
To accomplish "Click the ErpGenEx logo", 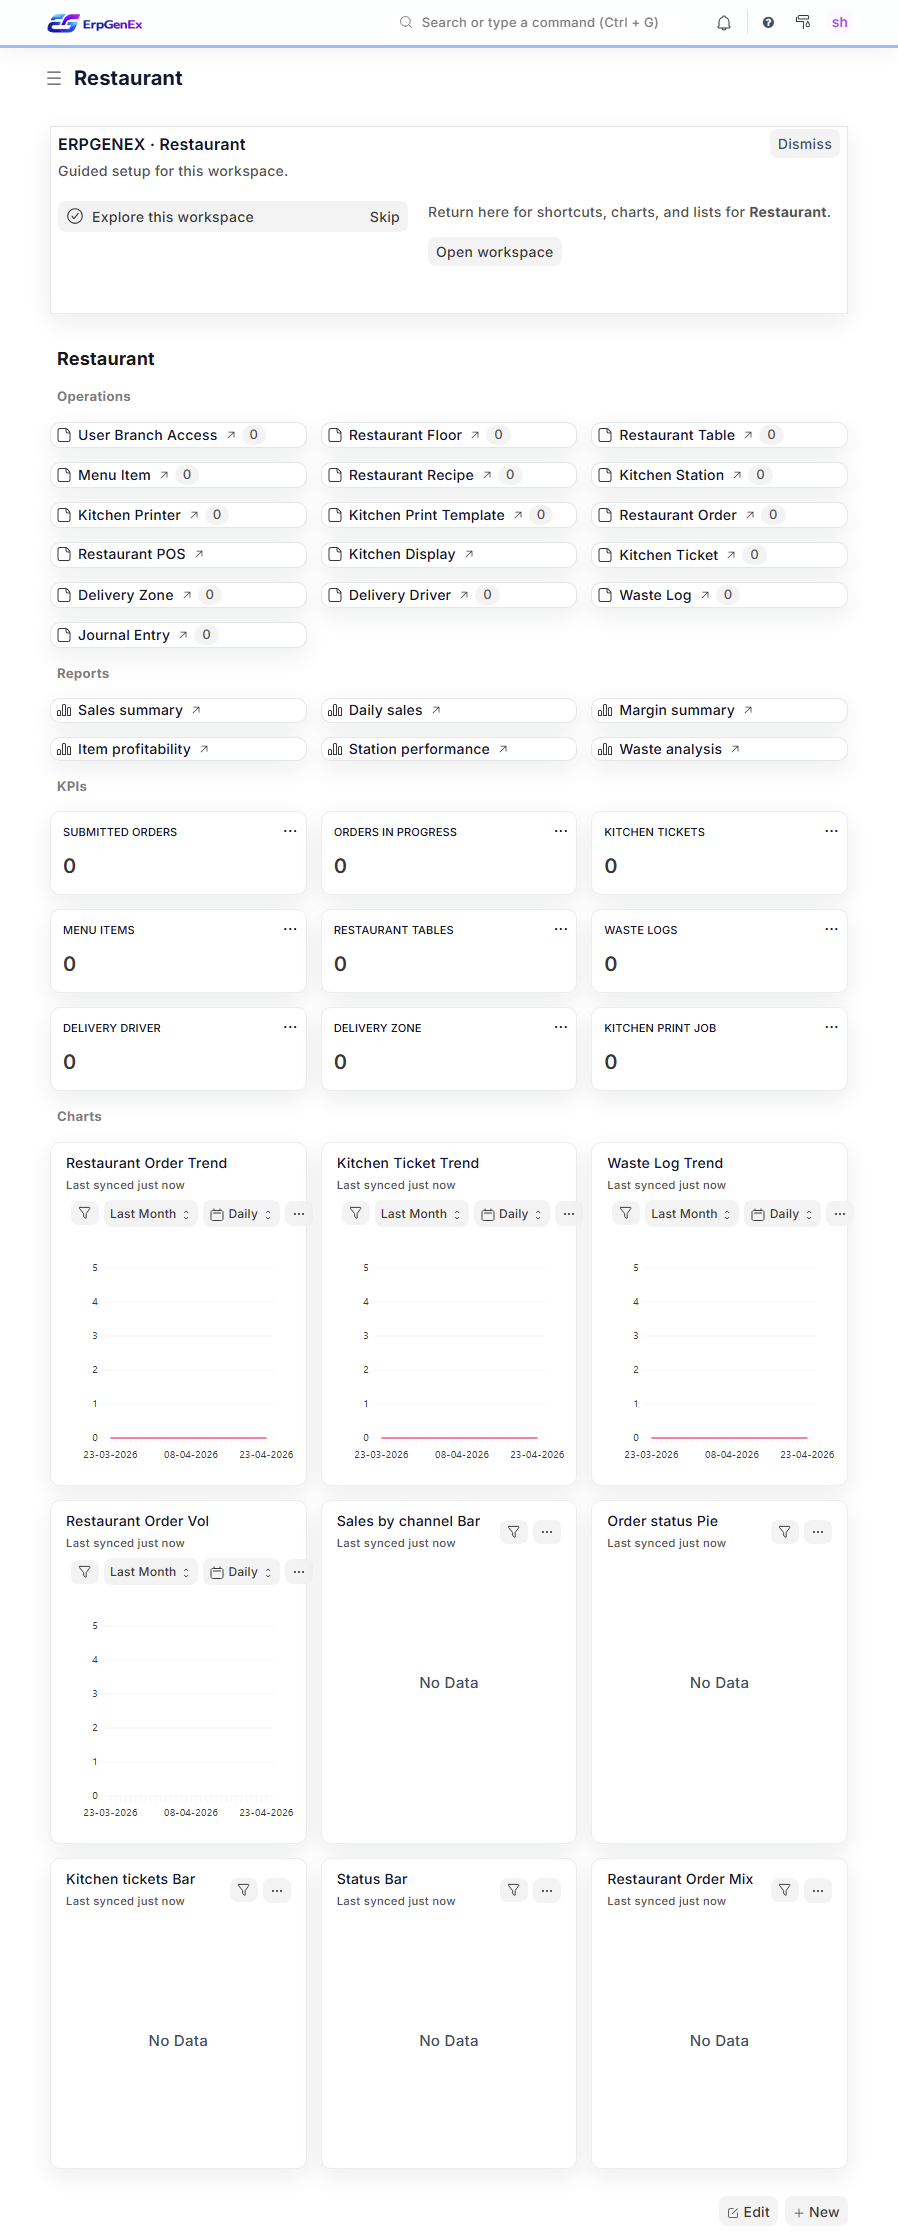I will click(95, 23).
